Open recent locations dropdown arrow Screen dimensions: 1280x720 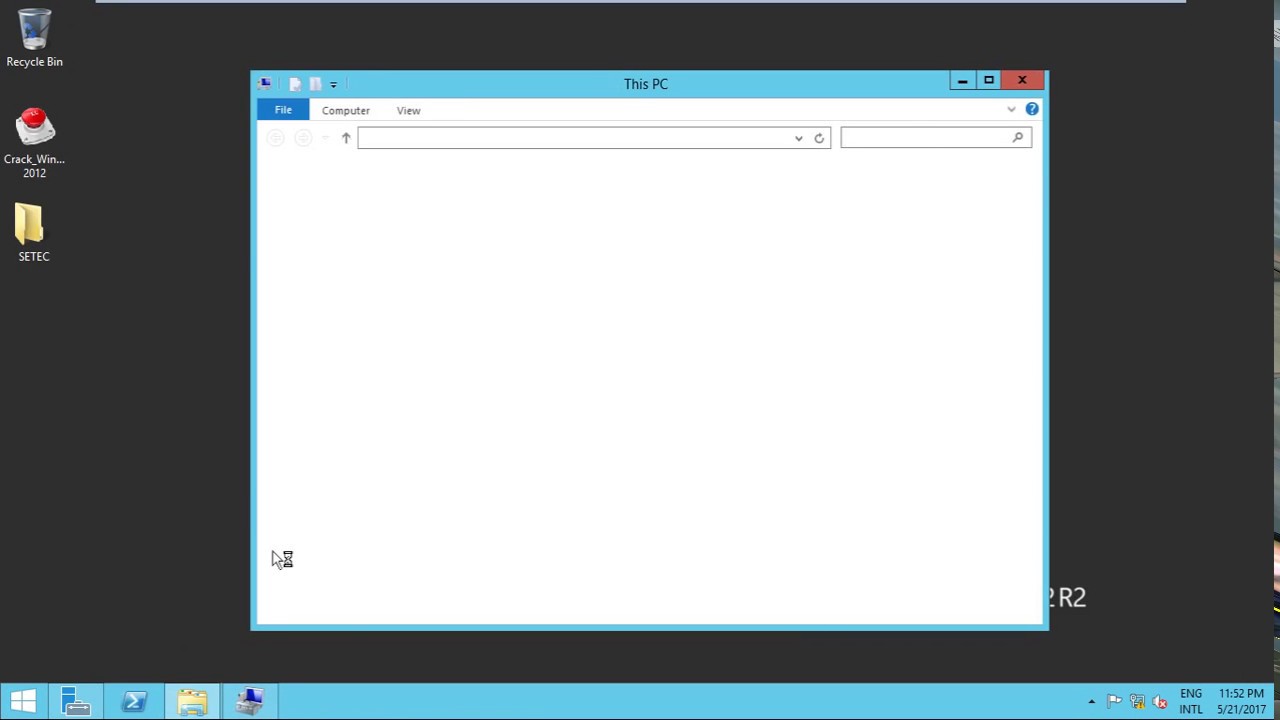[x=325, y=138]
